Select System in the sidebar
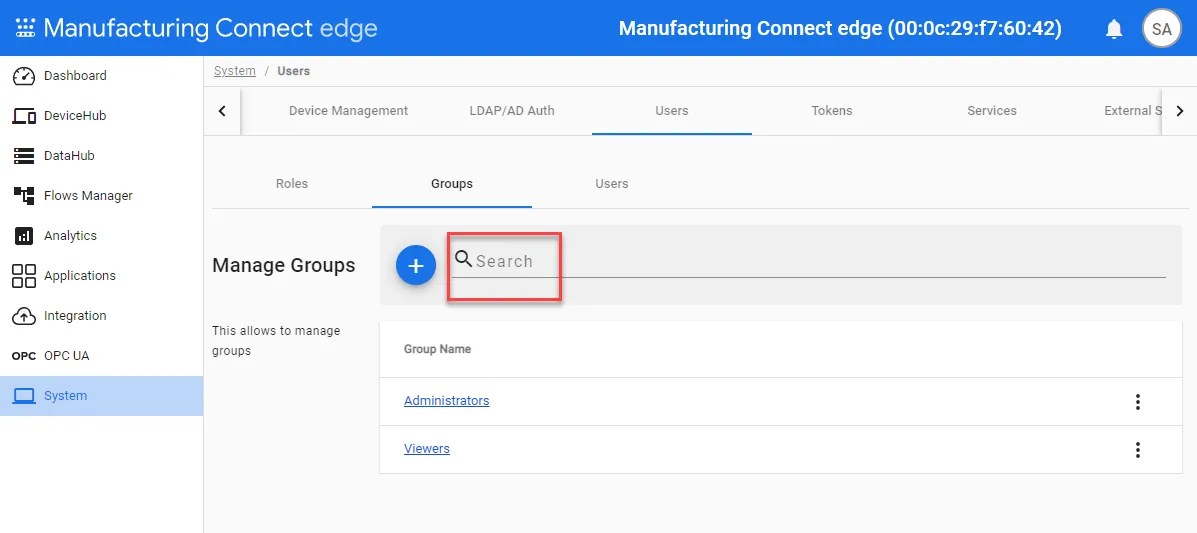 point(102,396)
